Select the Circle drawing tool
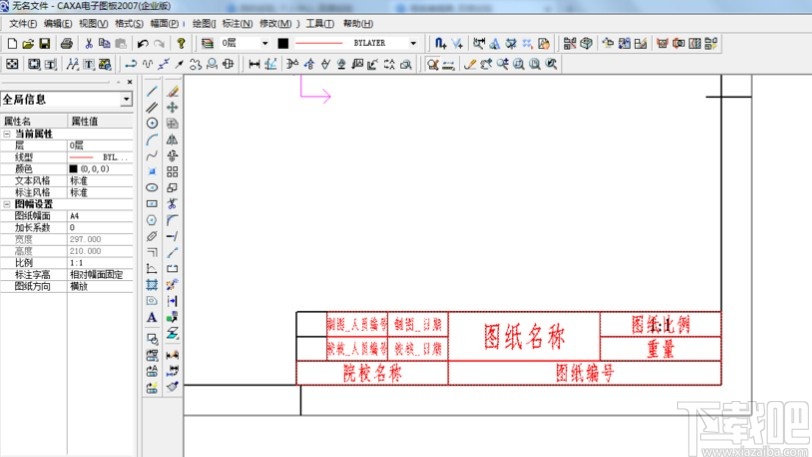Screen dimensions: 812x457 point(152,123)
